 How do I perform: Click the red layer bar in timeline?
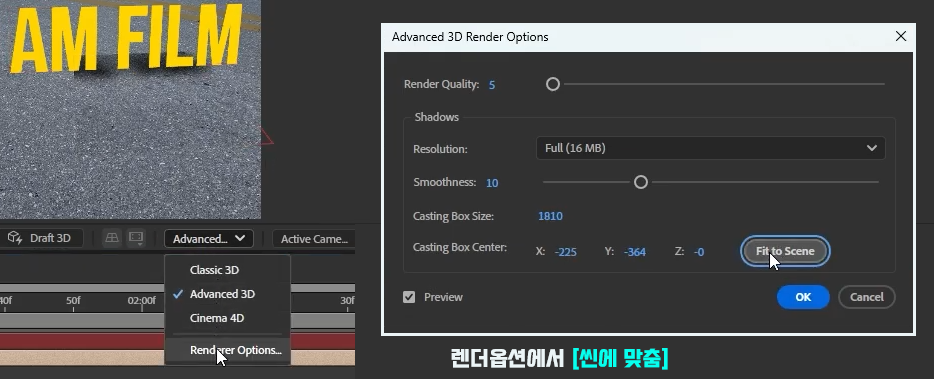82,341
